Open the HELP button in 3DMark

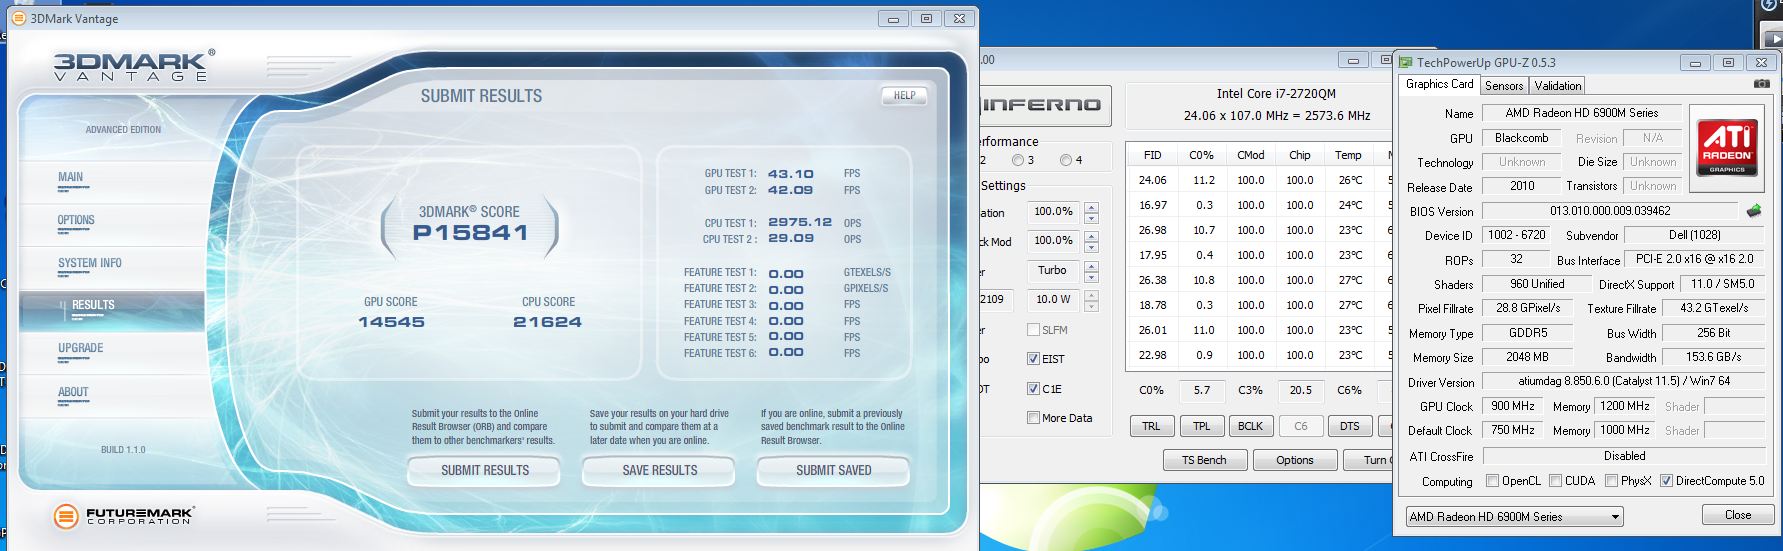904,96
